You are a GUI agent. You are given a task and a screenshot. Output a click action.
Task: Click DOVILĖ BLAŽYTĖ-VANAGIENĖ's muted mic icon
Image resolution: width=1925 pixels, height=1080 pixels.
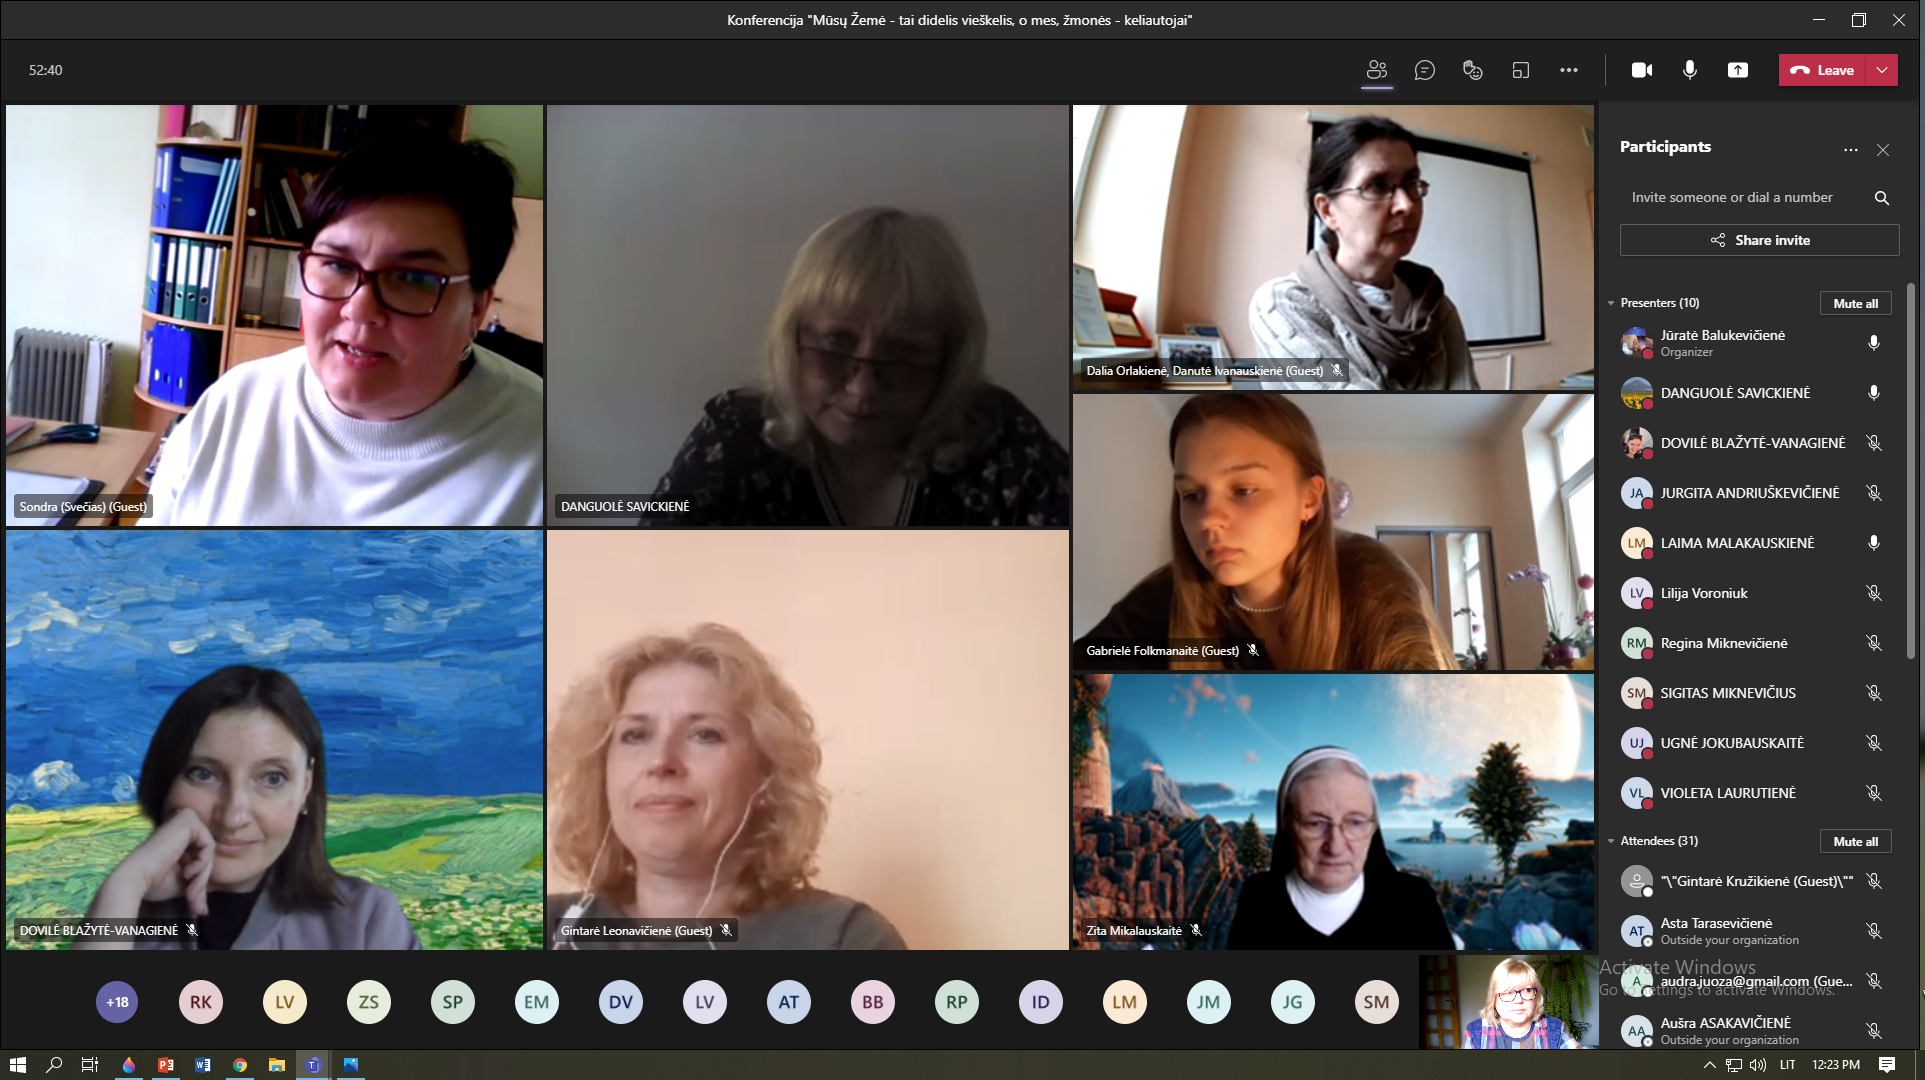coord(1874,443)
